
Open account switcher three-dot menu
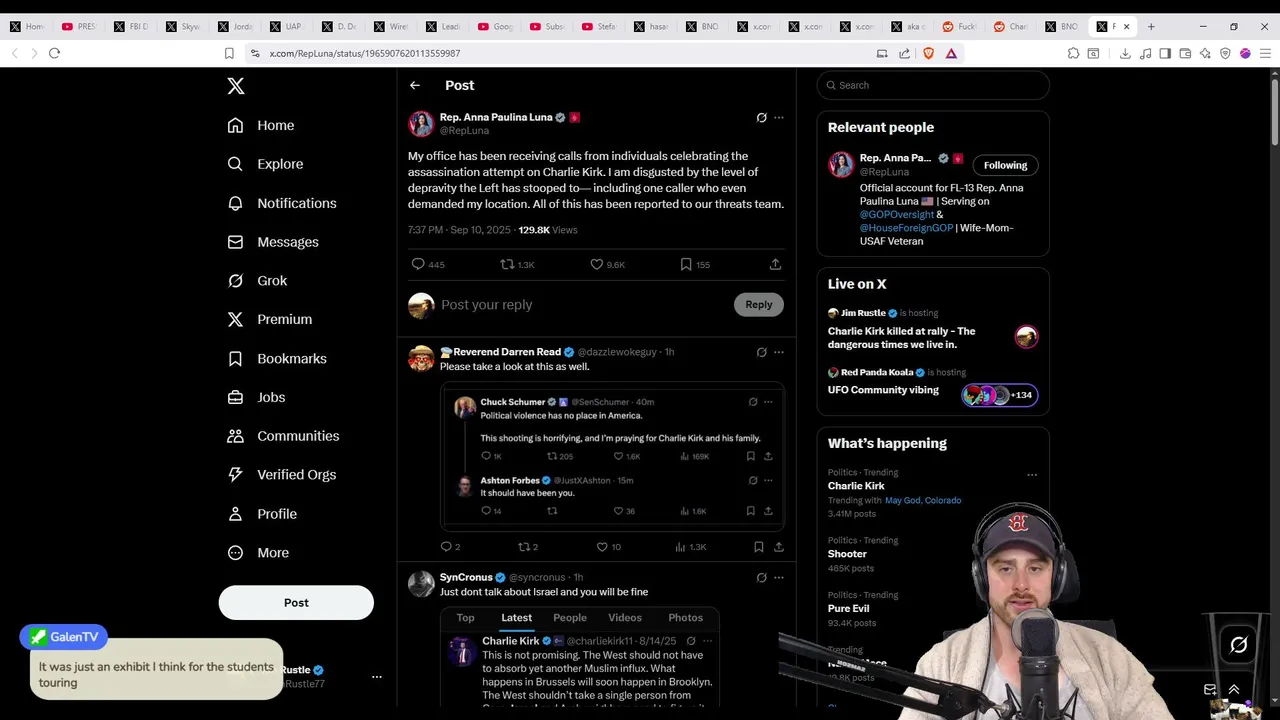(x=377, y=677)
